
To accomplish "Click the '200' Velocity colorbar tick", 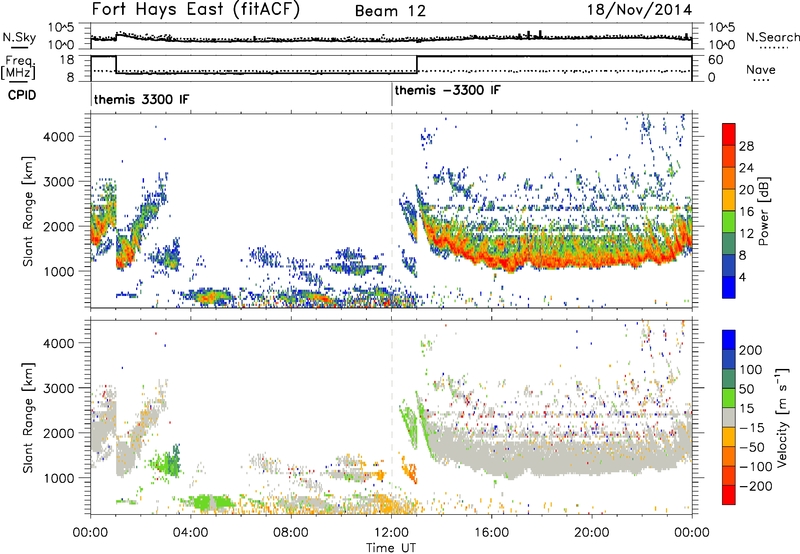I will pos(751,350).
